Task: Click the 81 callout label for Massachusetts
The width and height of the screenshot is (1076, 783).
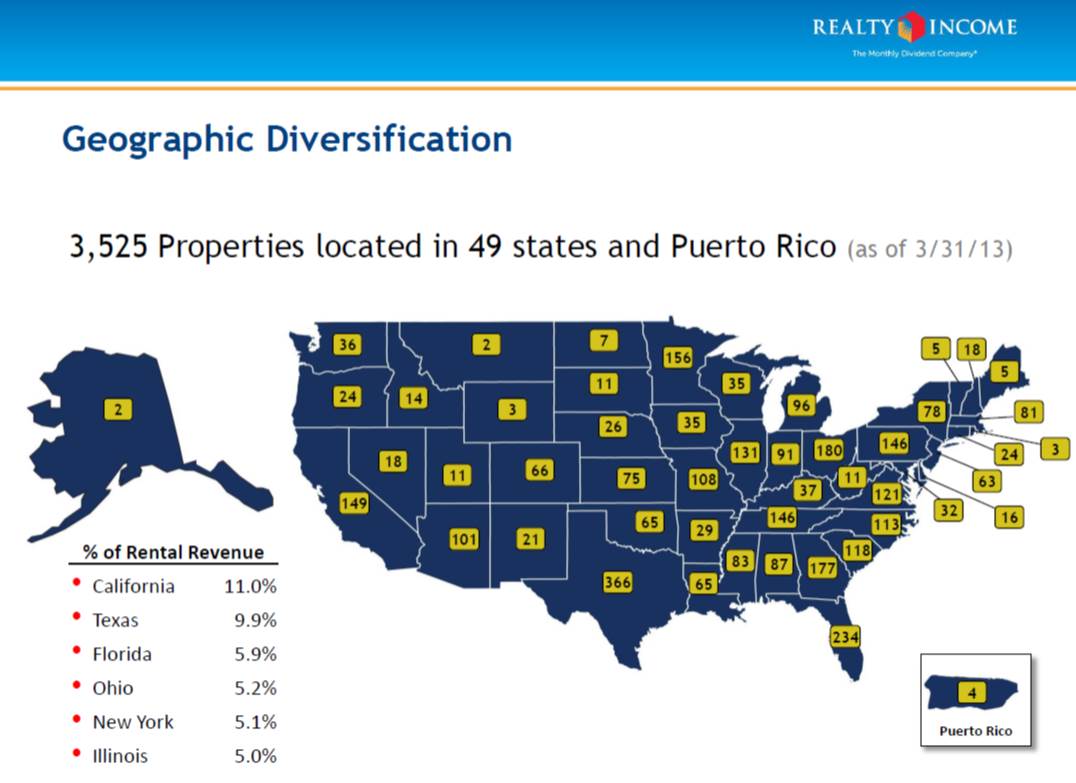Action: (1026, 411)
